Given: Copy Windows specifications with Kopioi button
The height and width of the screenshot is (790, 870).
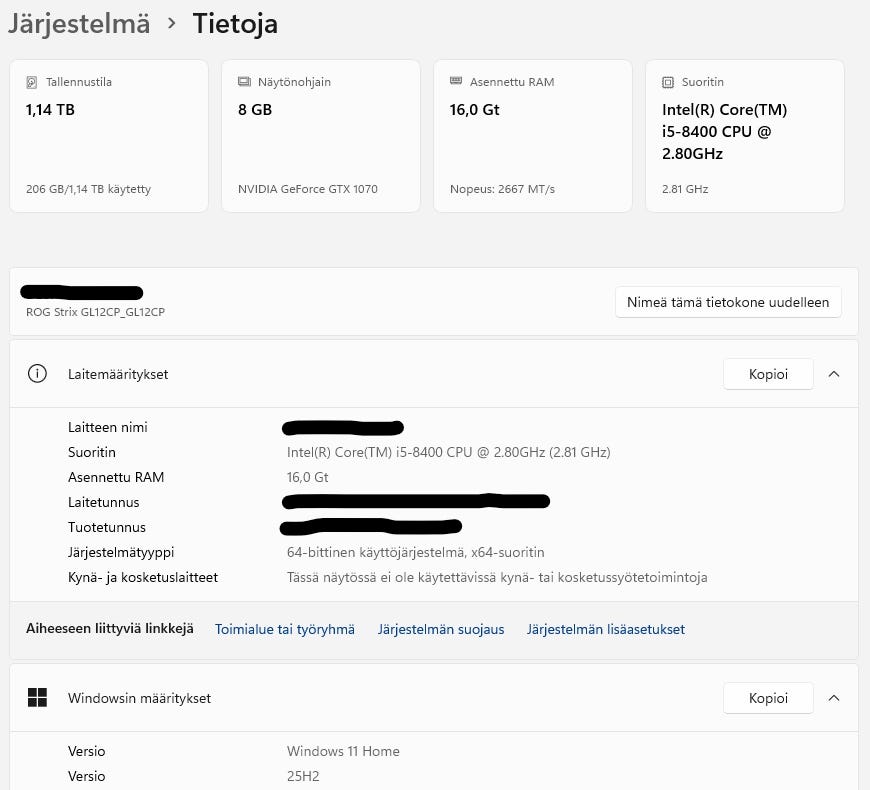Looking at the screenshot, I should pyautogui.click(x=768, y=698).
